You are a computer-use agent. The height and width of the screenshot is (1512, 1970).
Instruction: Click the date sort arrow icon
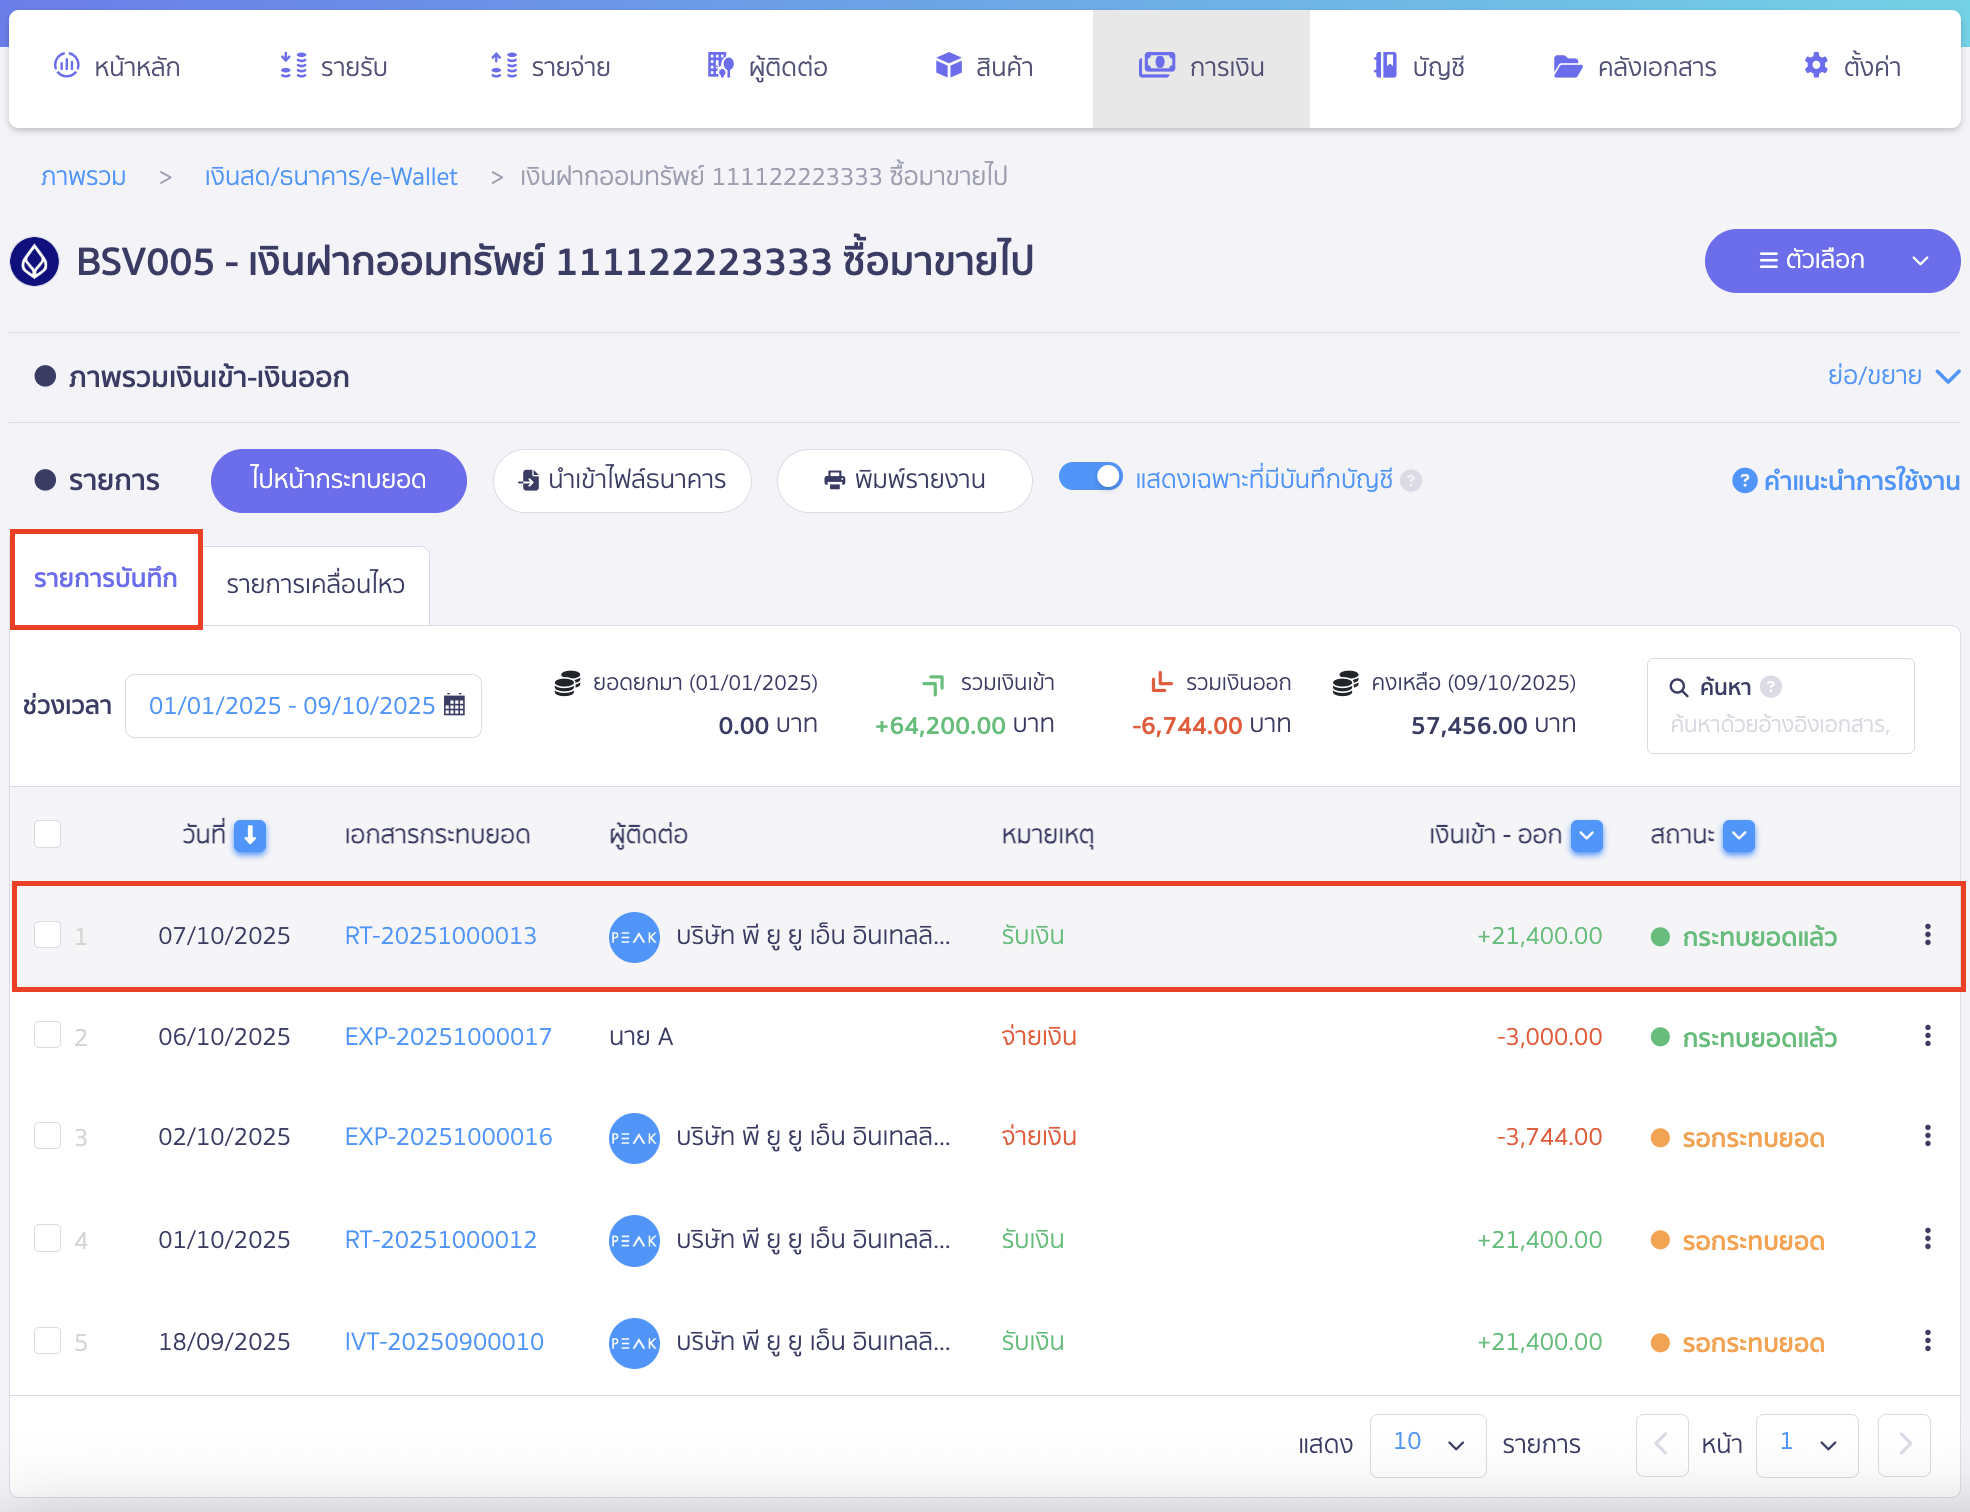(x=250, y=835)
